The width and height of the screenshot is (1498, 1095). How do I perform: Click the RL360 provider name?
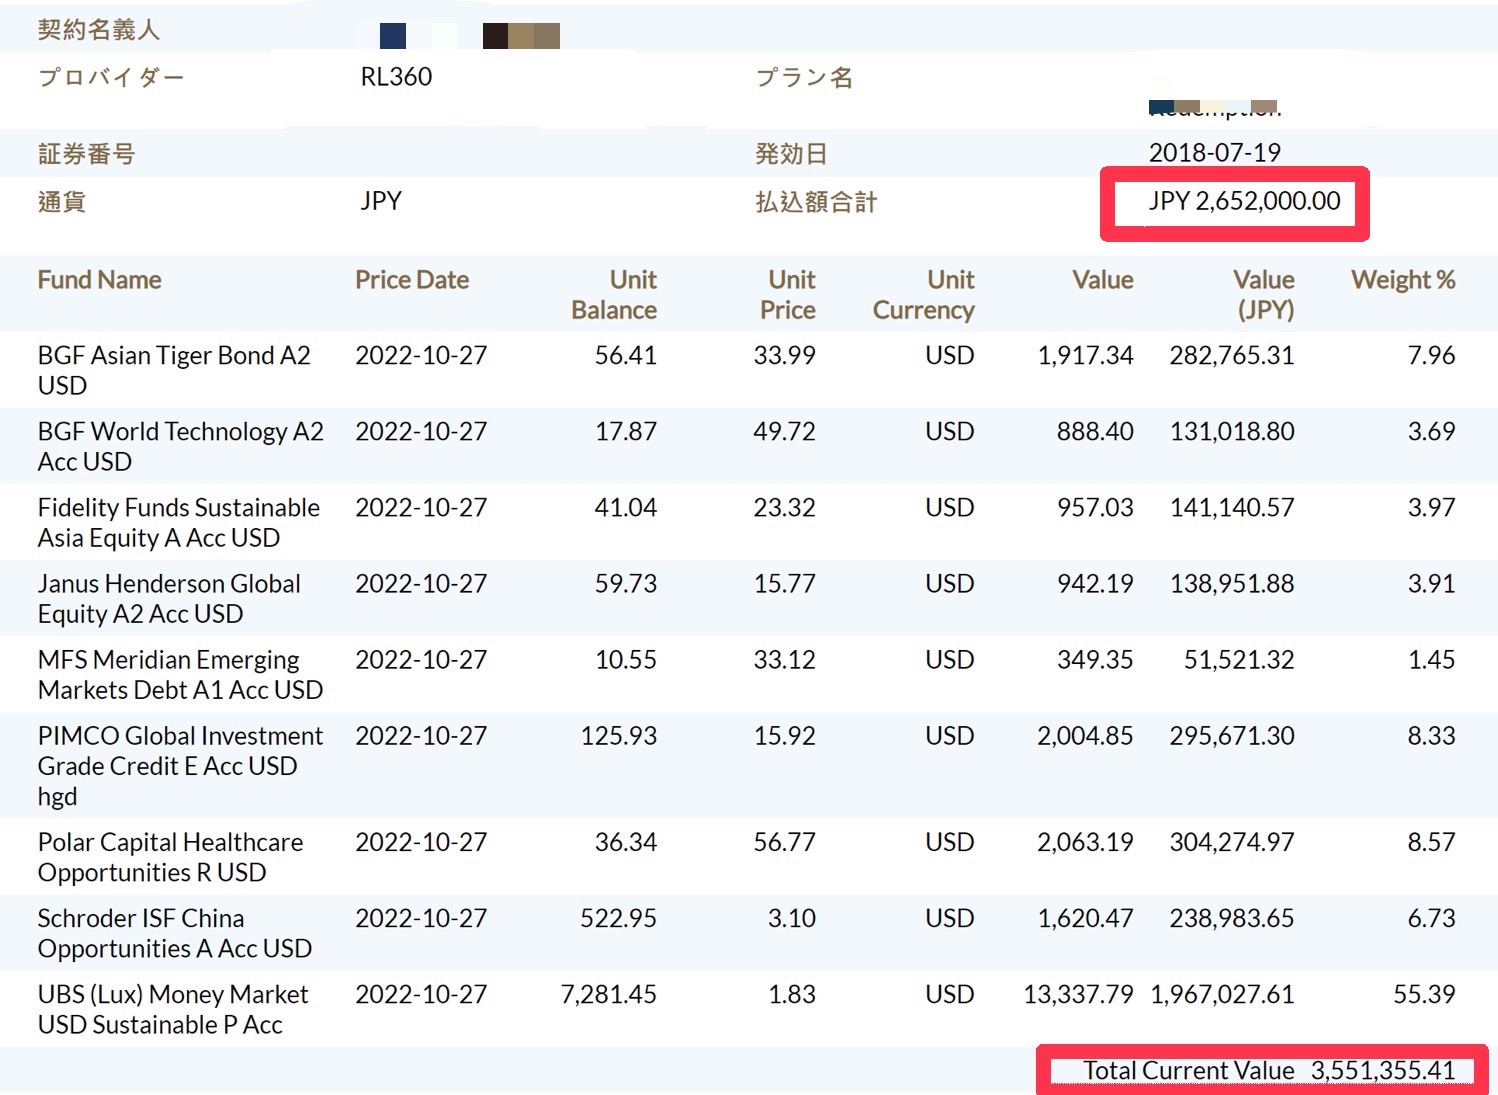[x=396, y=77]
